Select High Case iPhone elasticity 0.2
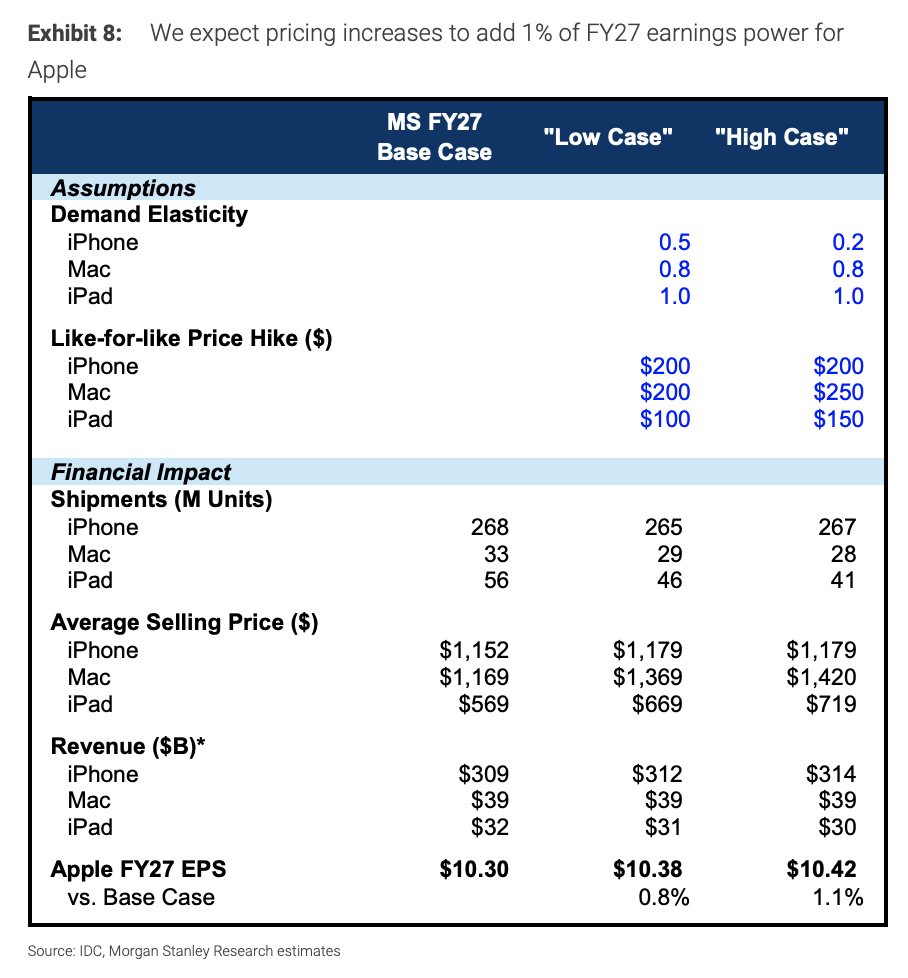Image resolution: width=908 pixels, height=978 pixels. point(848,242)
